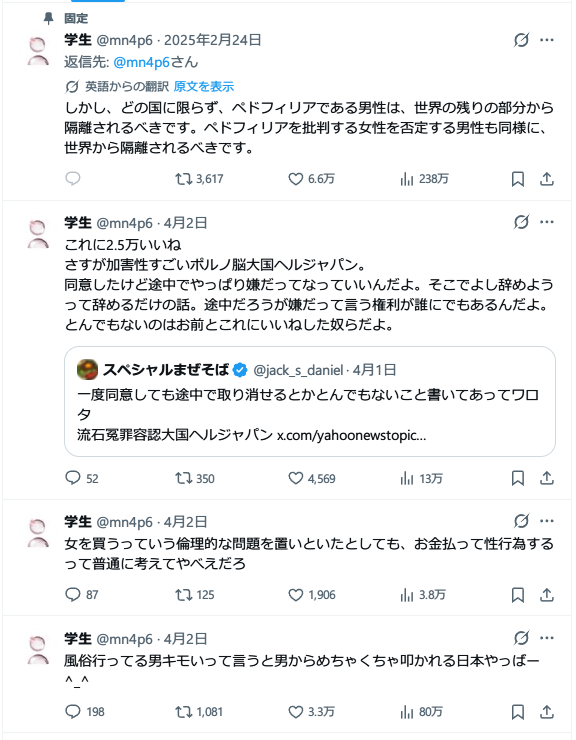View analytics showing 13万 views

(x=421, y=479)
